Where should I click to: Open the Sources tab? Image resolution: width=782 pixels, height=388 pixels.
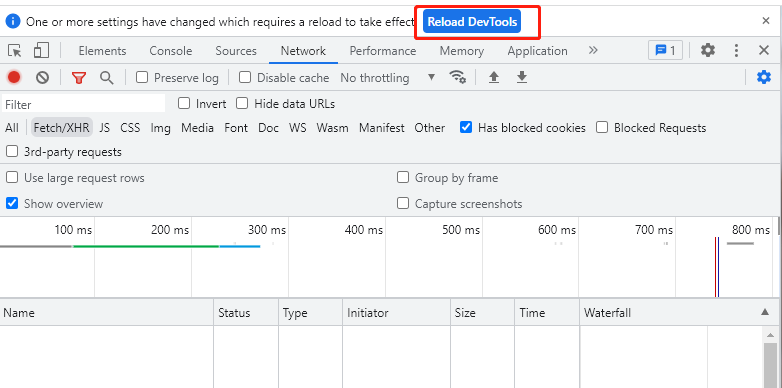(x=236, y=51)
